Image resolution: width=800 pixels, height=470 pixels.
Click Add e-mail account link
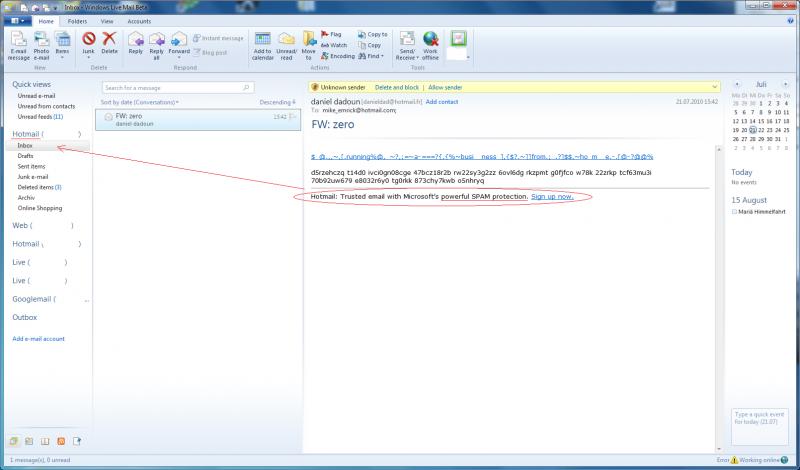(x=38, y=339)
